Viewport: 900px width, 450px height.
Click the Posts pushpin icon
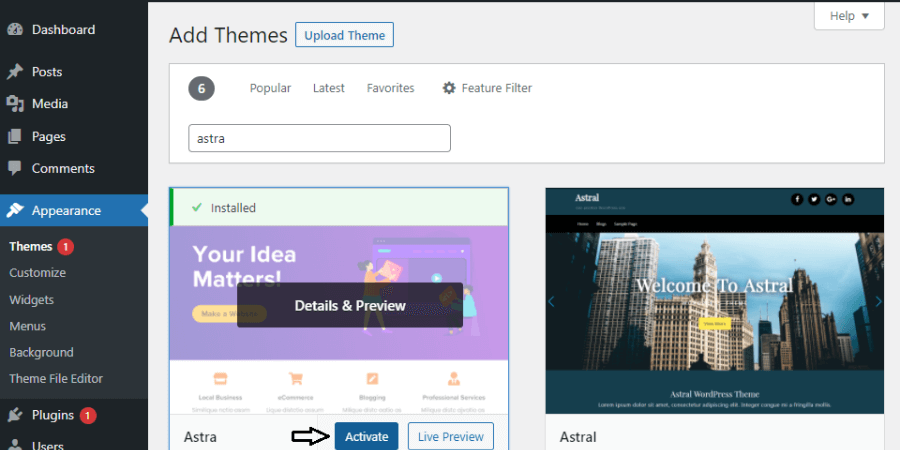[x=15, y=72]
